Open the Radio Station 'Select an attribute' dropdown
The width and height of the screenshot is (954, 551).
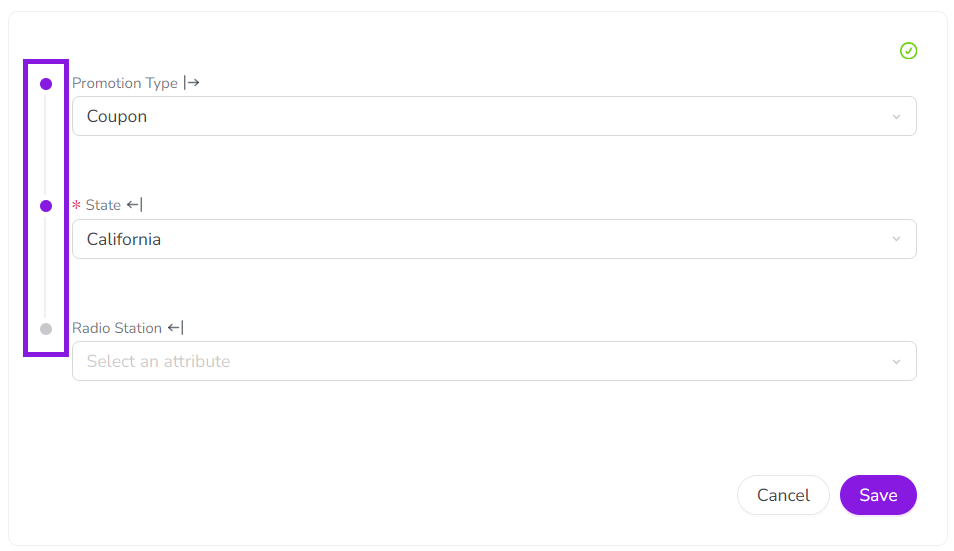(x=480, y=361)
